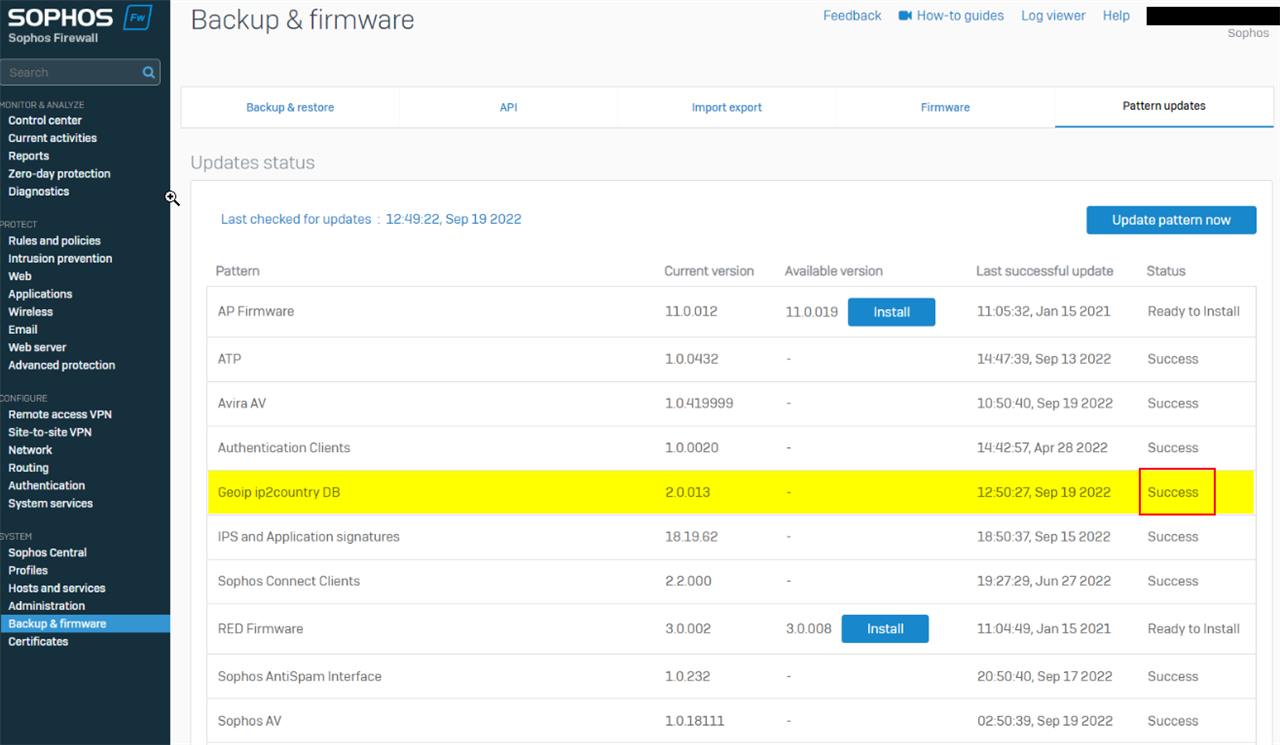Click the How-to guides video camera icon
Viewport: 1280px width, 745px height.
click(905, 16)
